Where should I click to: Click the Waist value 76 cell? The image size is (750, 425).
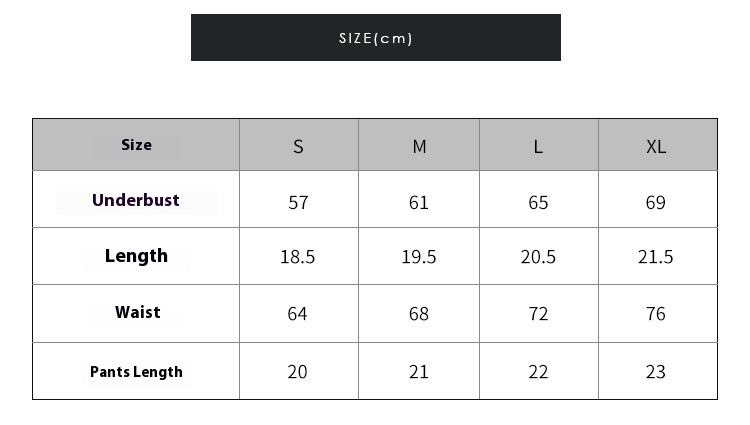pos(658,313)
